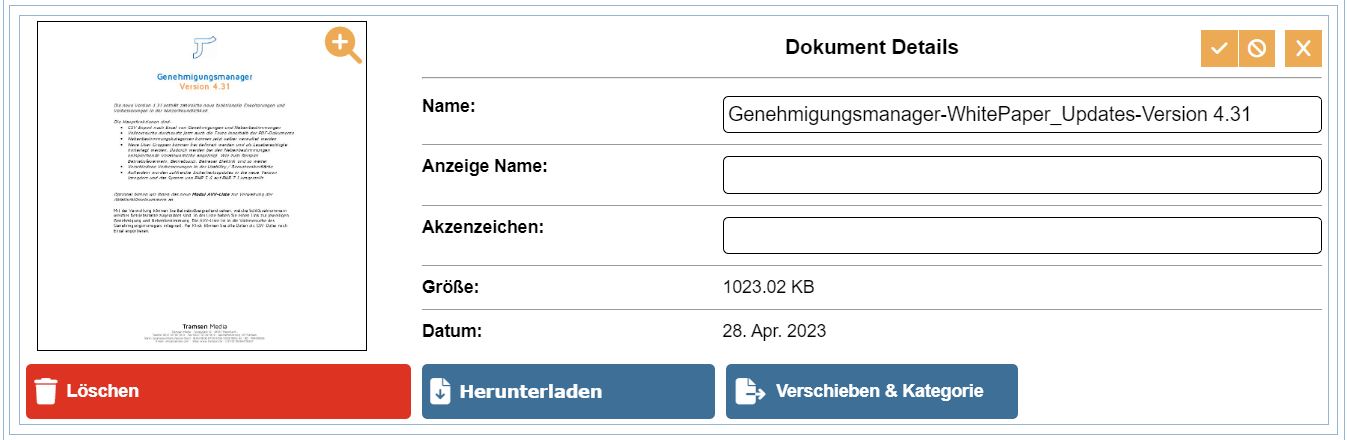Click the Genehmigungsmanager title in preview
Image resolution: width=1347 pixels, height=440 pixels.
tap(204, 76)
